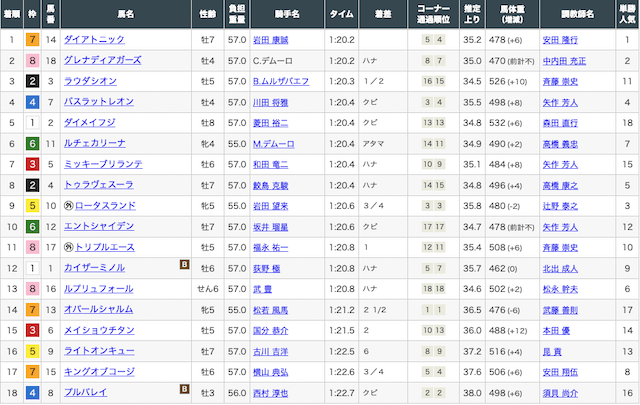The image size is (640, 405).
Task: Open jockey link 川田 将雅
Action: click(270, 102)
